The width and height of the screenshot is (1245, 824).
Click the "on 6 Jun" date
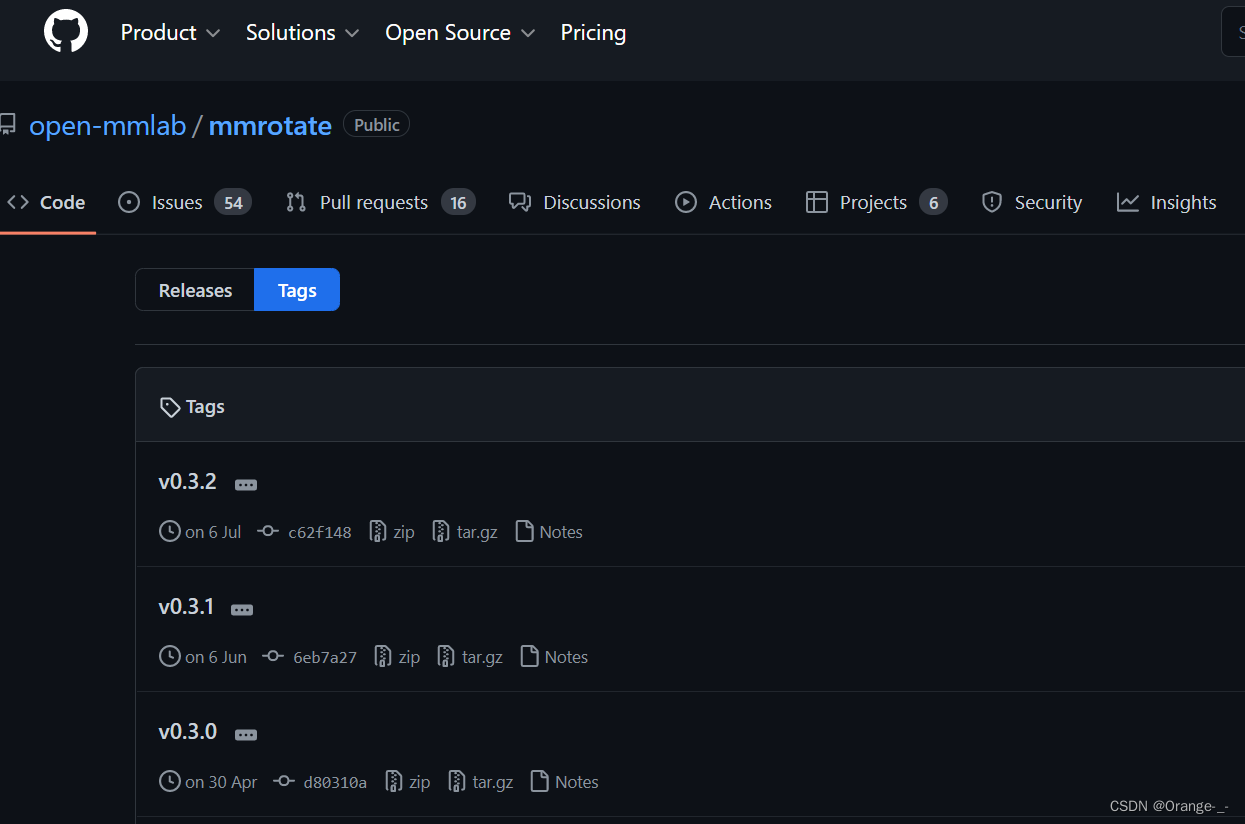(x=216, y=657)
